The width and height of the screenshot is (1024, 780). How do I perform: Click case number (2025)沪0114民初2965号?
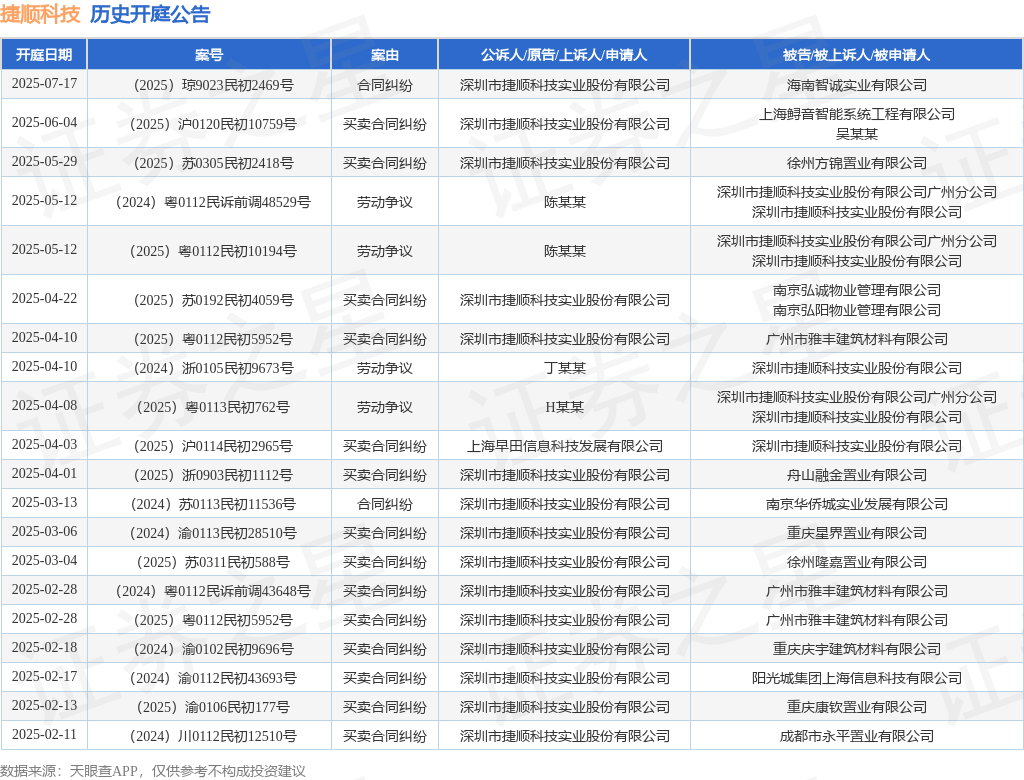coord(213,447)
